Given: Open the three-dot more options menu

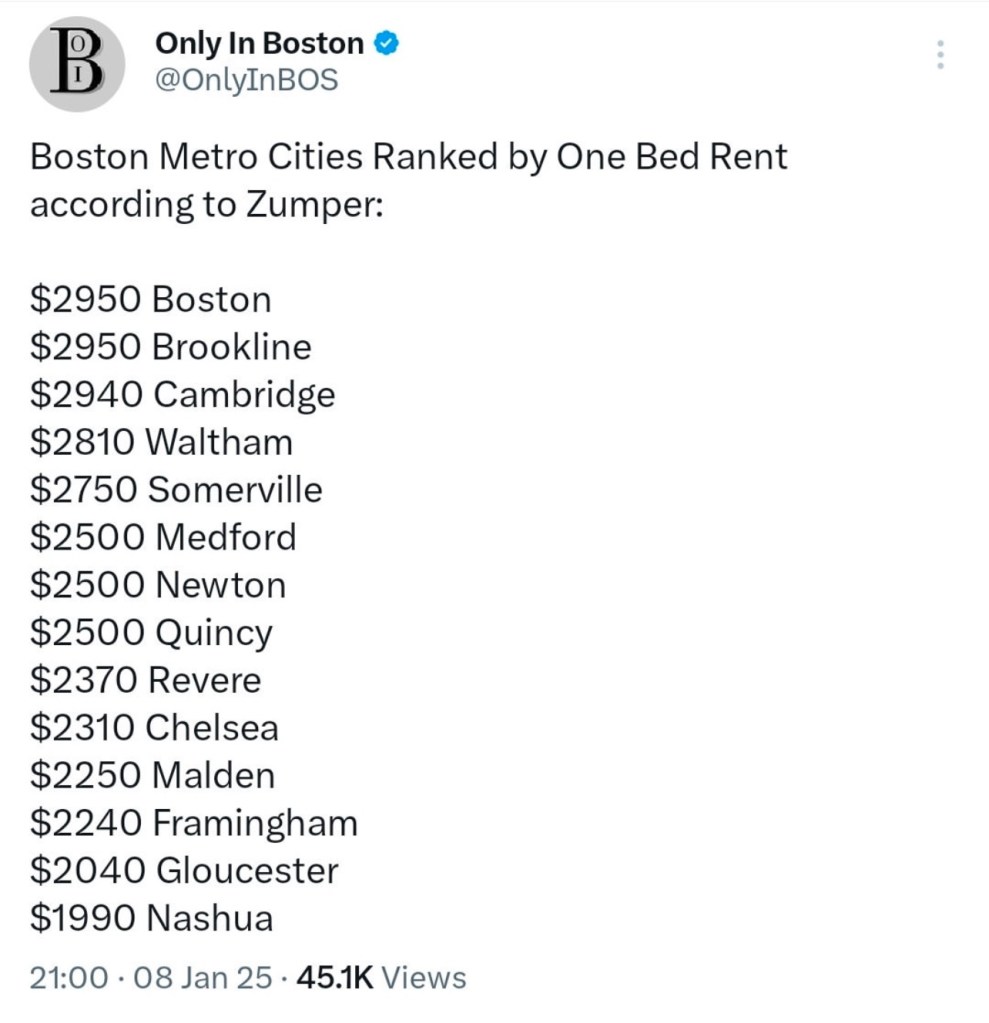Looking at the screenshot, I should click(939, 54).
